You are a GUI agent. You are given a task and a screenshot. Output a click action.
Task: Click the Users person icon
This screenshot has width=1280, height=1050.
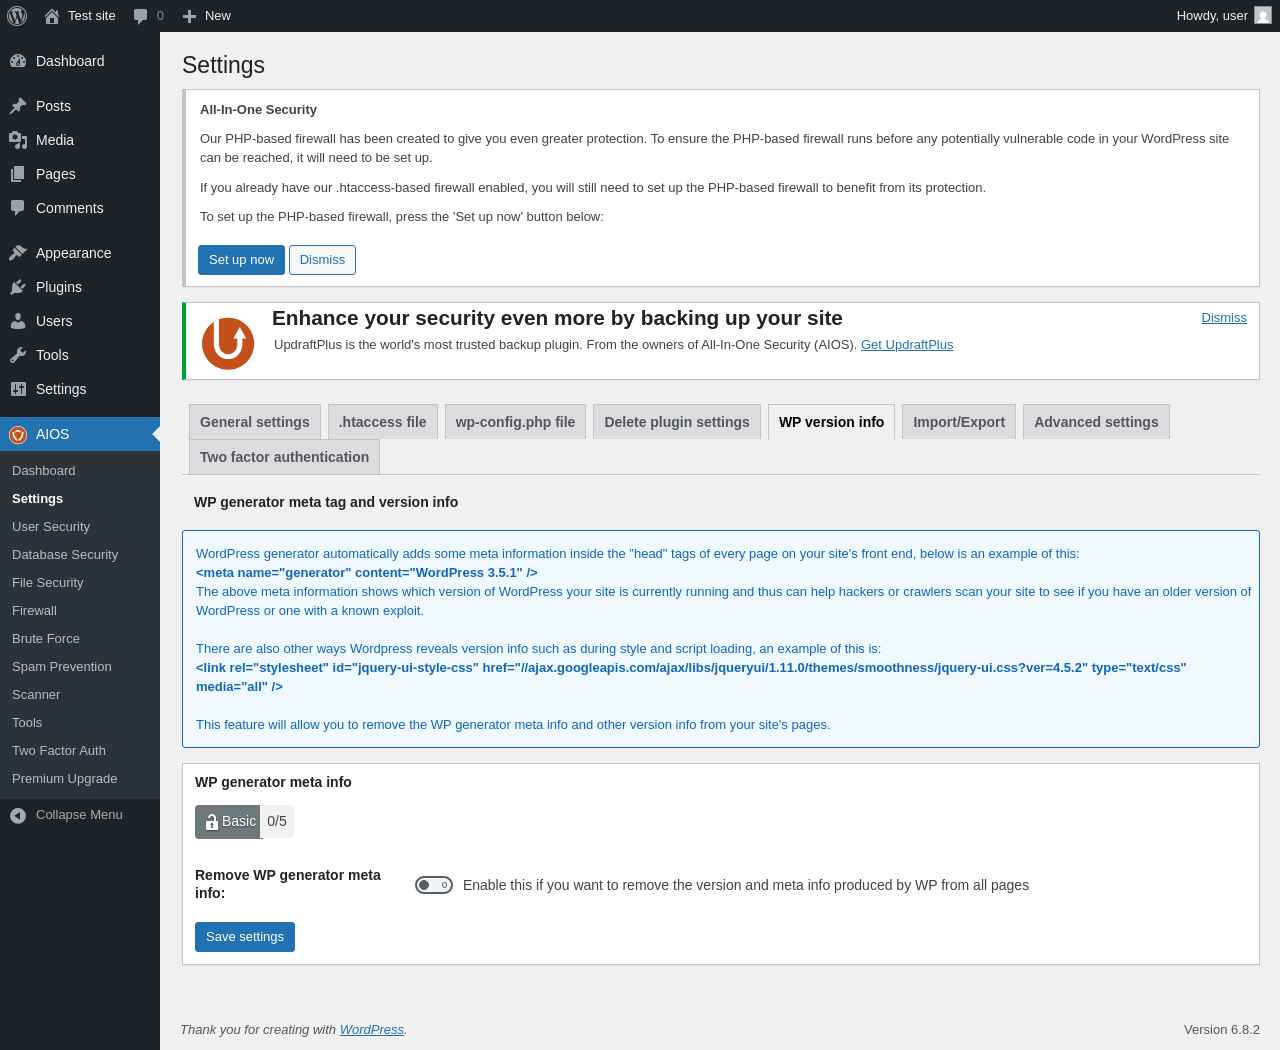18,321
